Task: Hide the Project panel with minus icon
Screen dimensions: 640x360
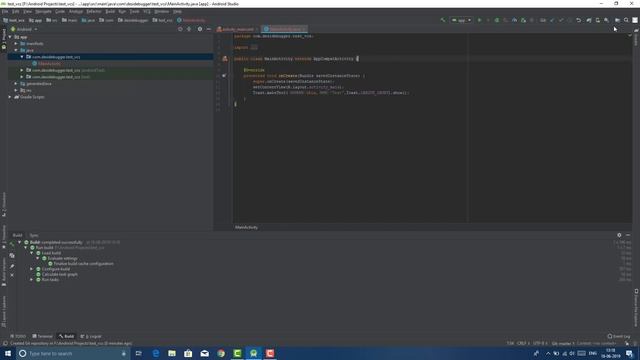Action: (x=209, y=29)
